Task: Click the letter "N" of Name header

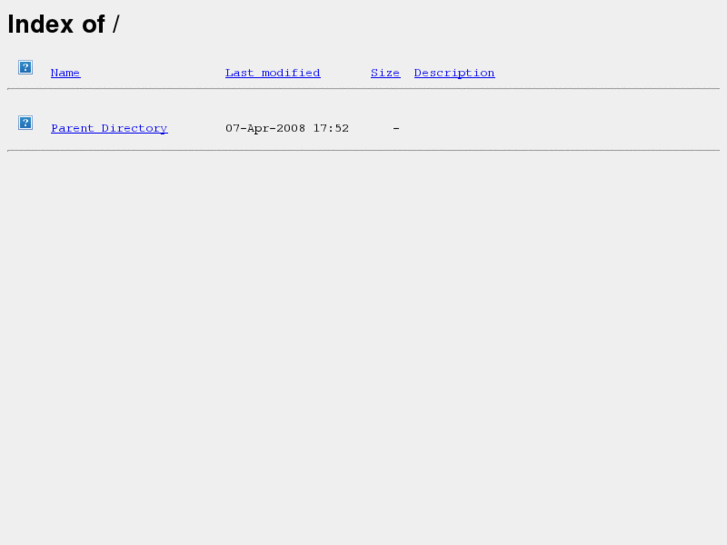Action: 54,73
